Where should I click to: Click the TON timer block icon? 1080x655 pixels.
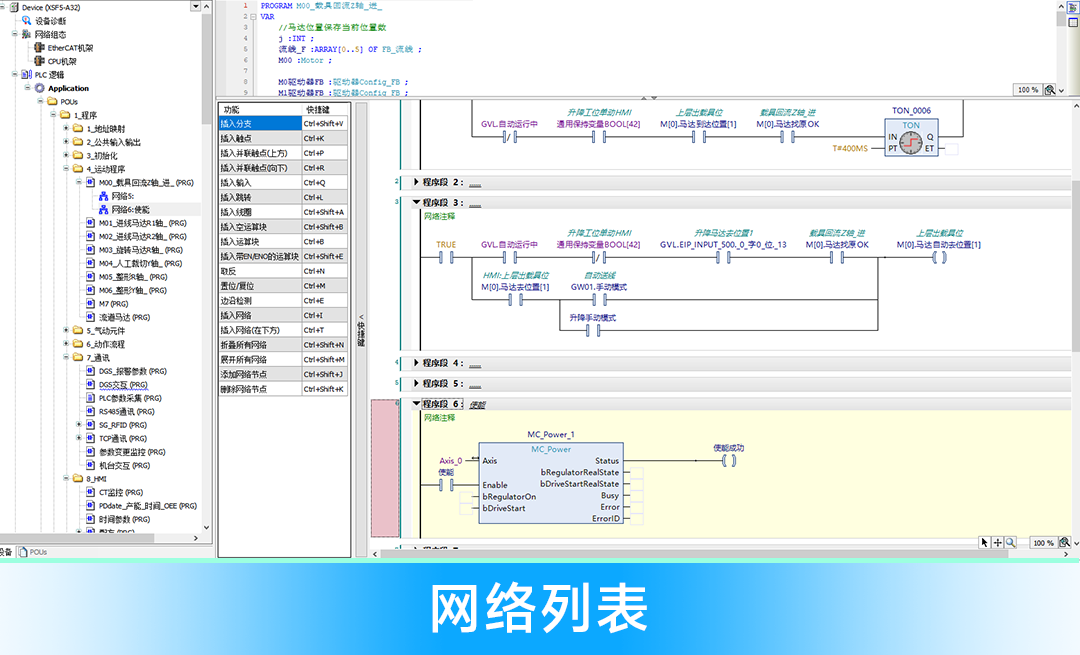(910, 142)
